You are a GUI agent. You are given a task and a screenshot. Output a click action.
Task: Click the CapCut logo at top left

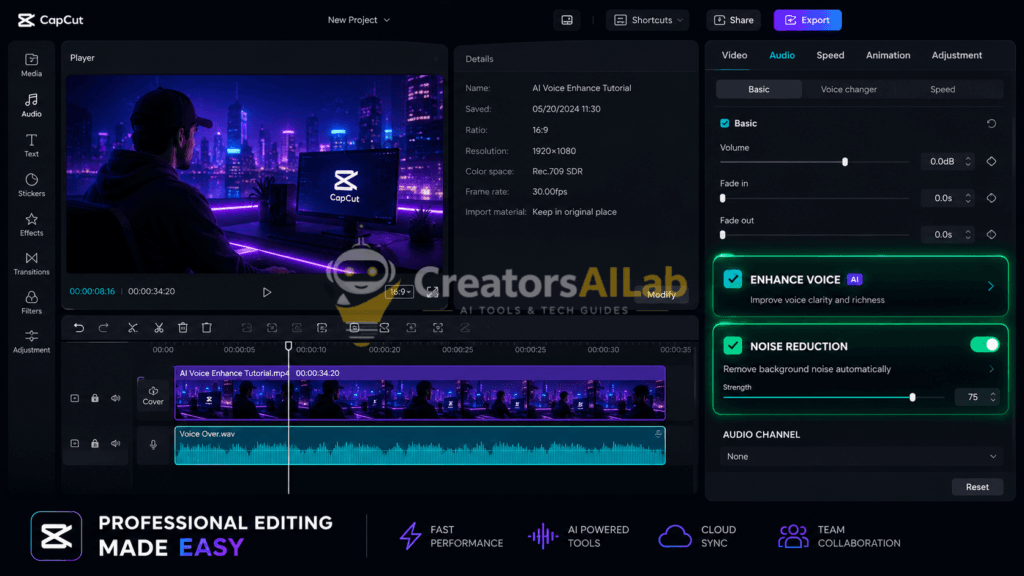pyautogui.click(x=51, y=20)
